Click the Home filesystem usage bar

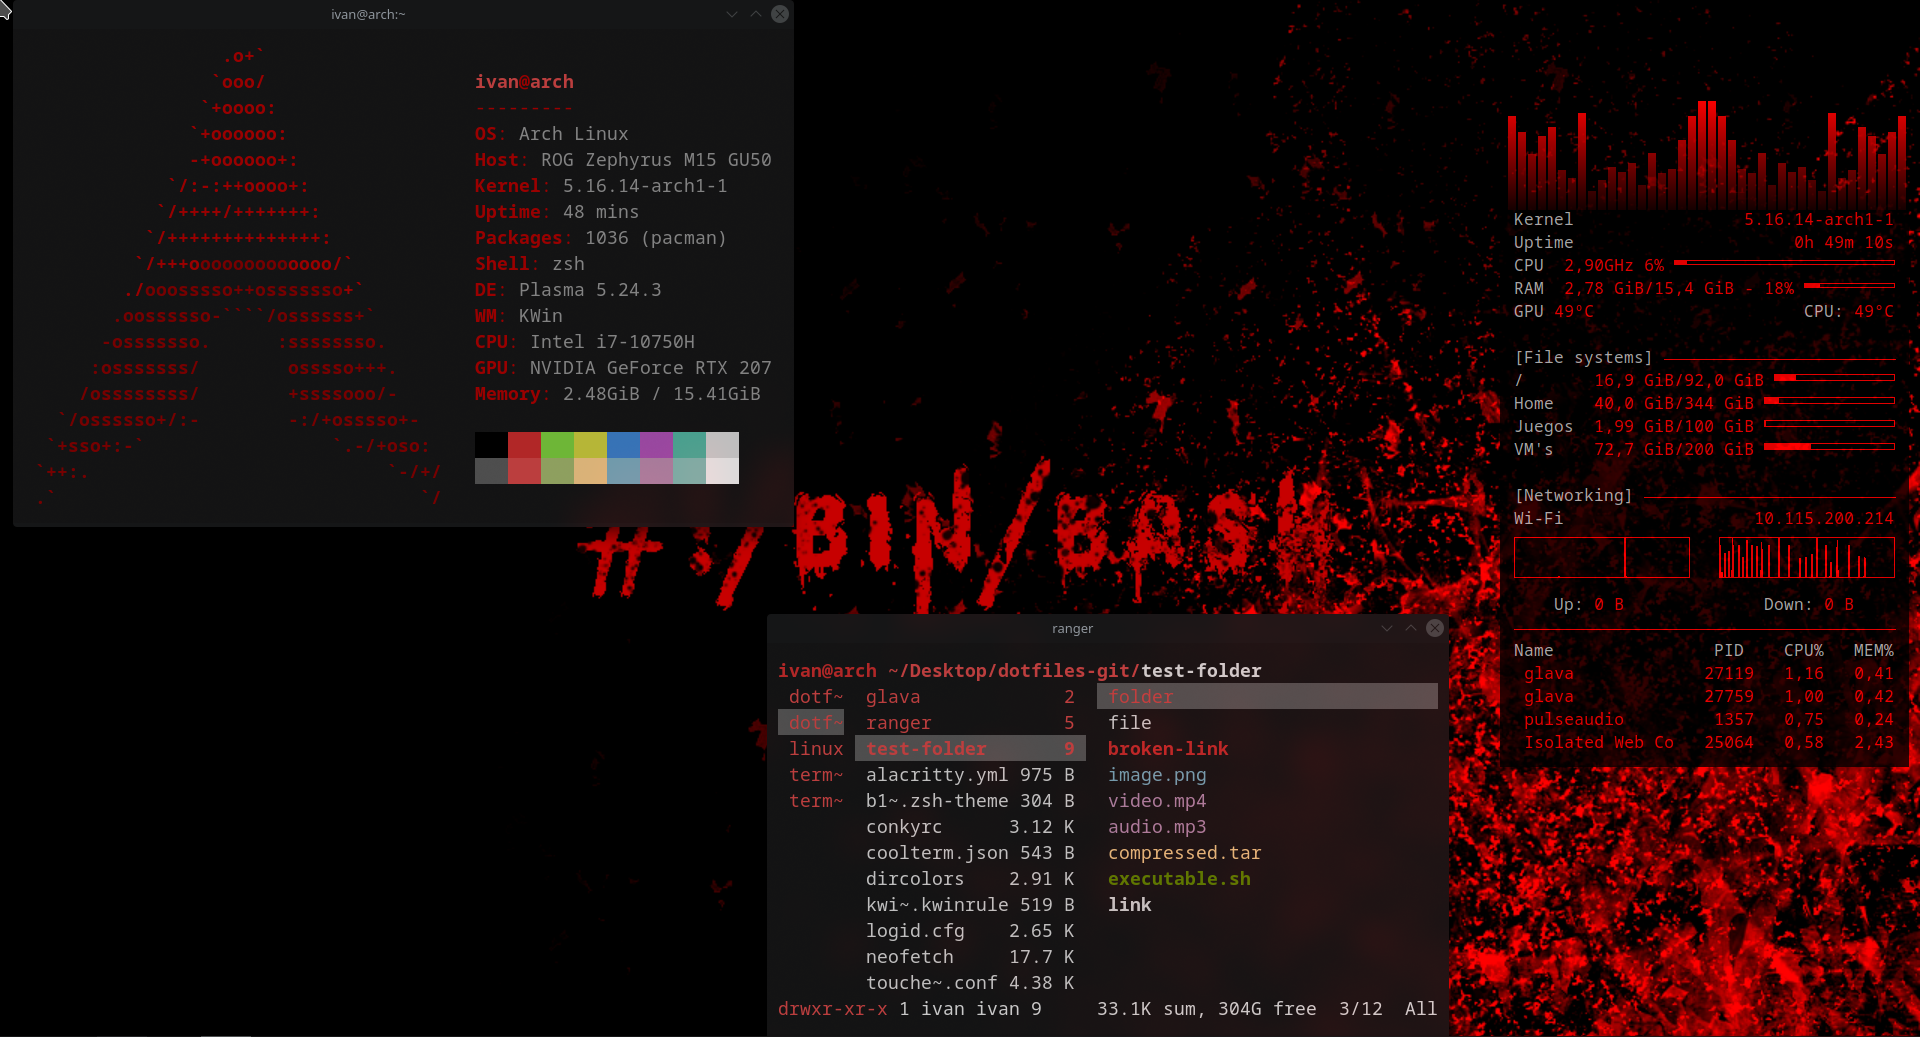point(1830,401)
